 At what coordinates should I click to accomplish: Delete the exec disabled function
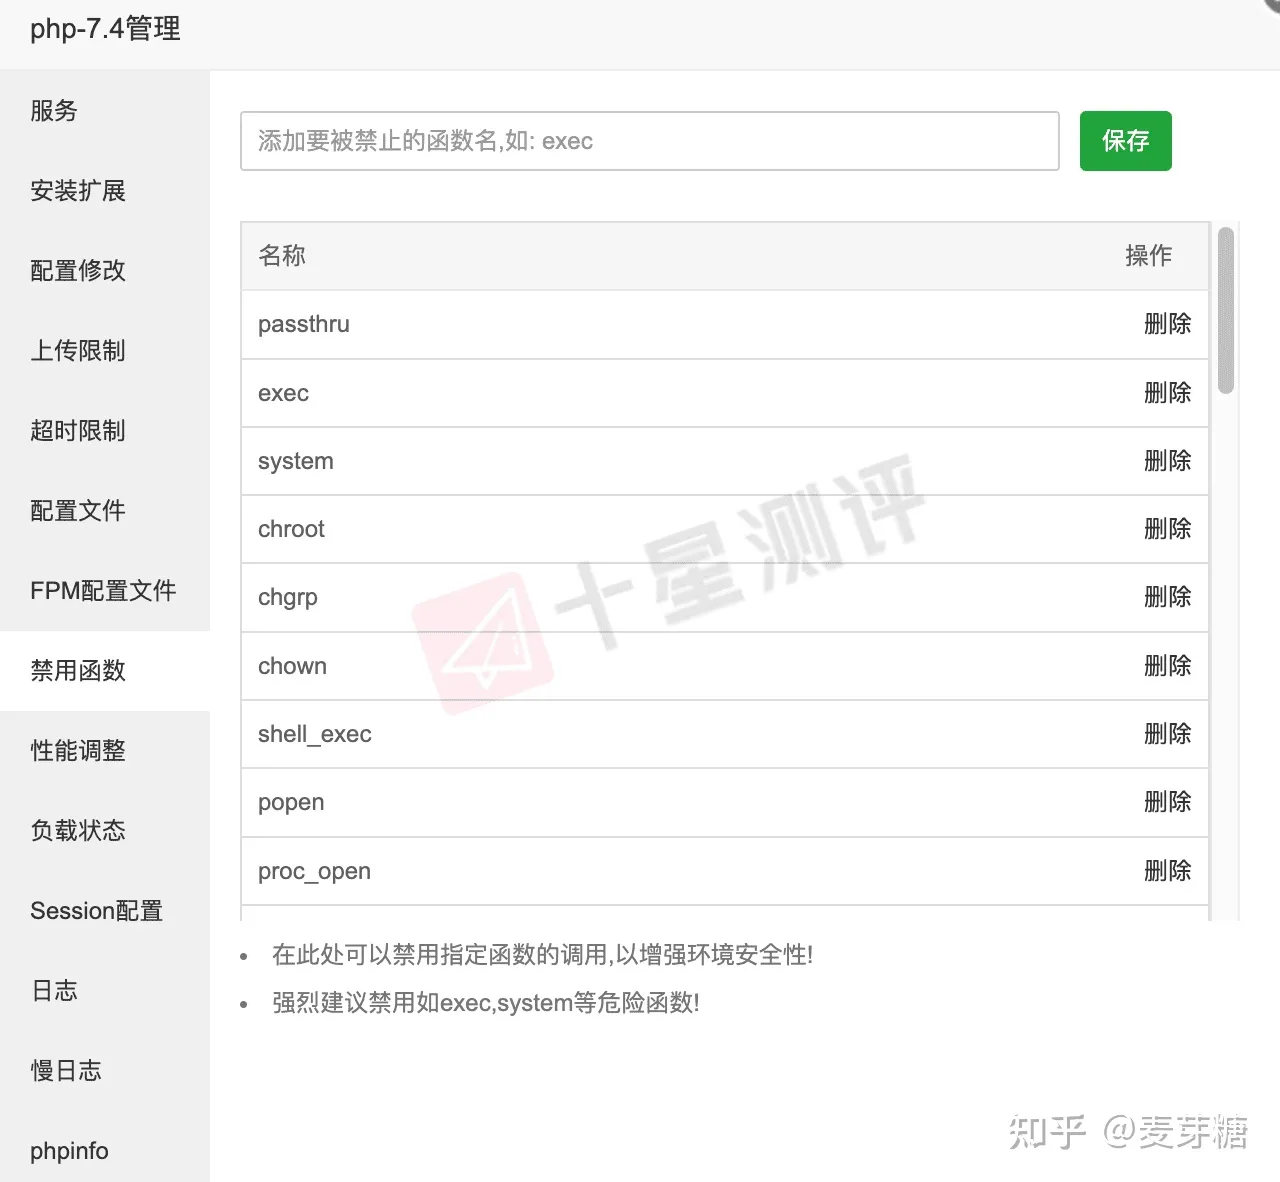[x=1167, y=393]
